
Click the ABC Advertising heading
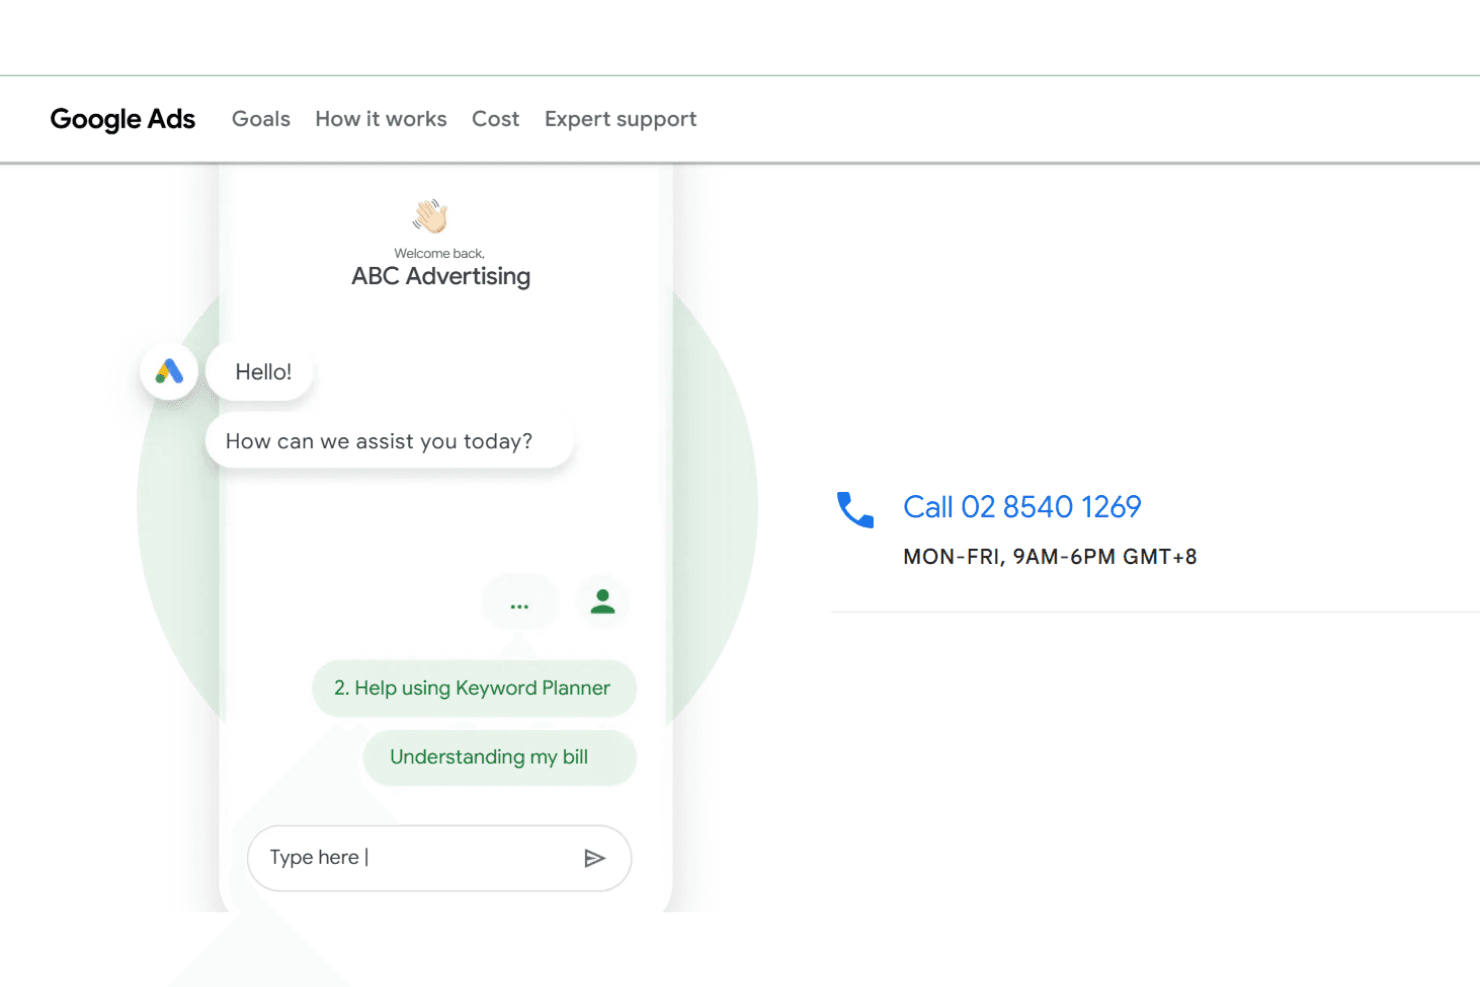[x=441, y=276]
